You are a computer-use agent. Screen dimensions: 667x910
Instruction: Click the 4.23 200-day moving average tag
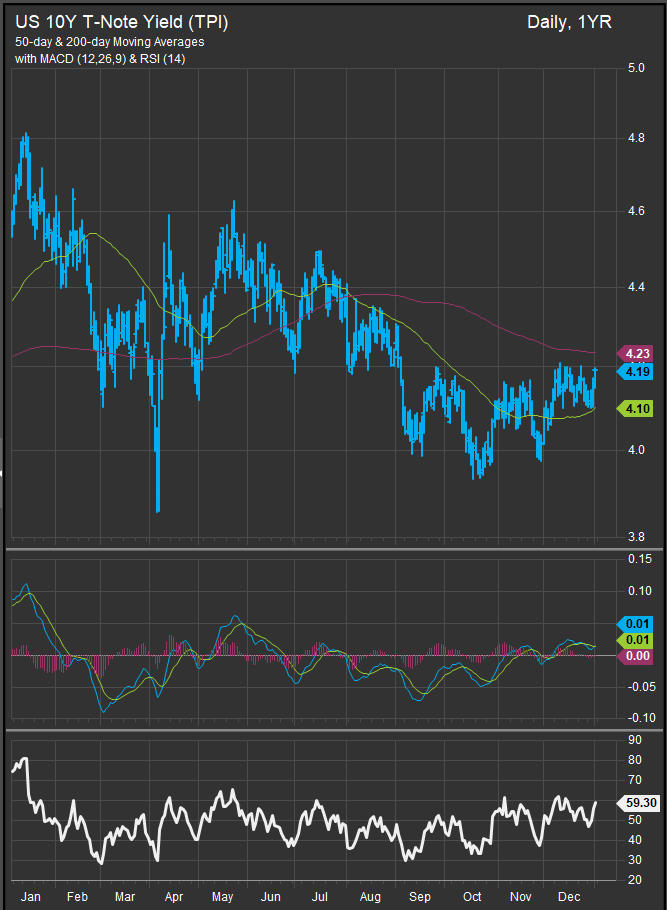point(636,354)
